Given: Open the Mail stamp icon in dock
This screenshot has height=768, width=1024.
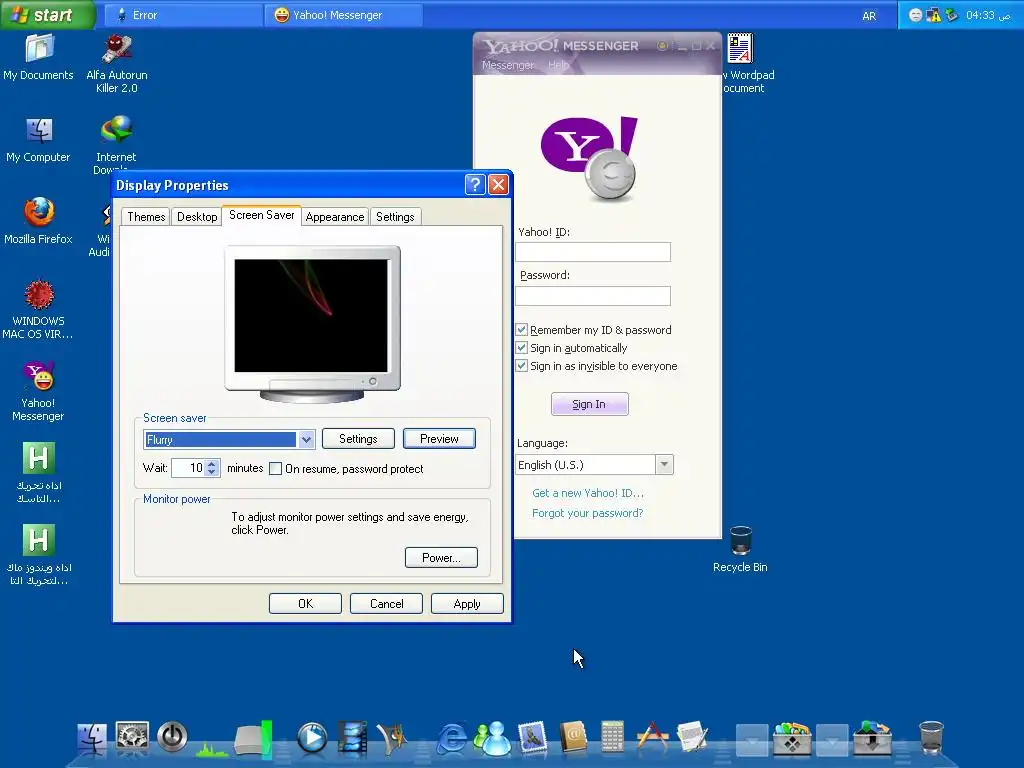Looking at the screenshot, I should tap(533, 738).
